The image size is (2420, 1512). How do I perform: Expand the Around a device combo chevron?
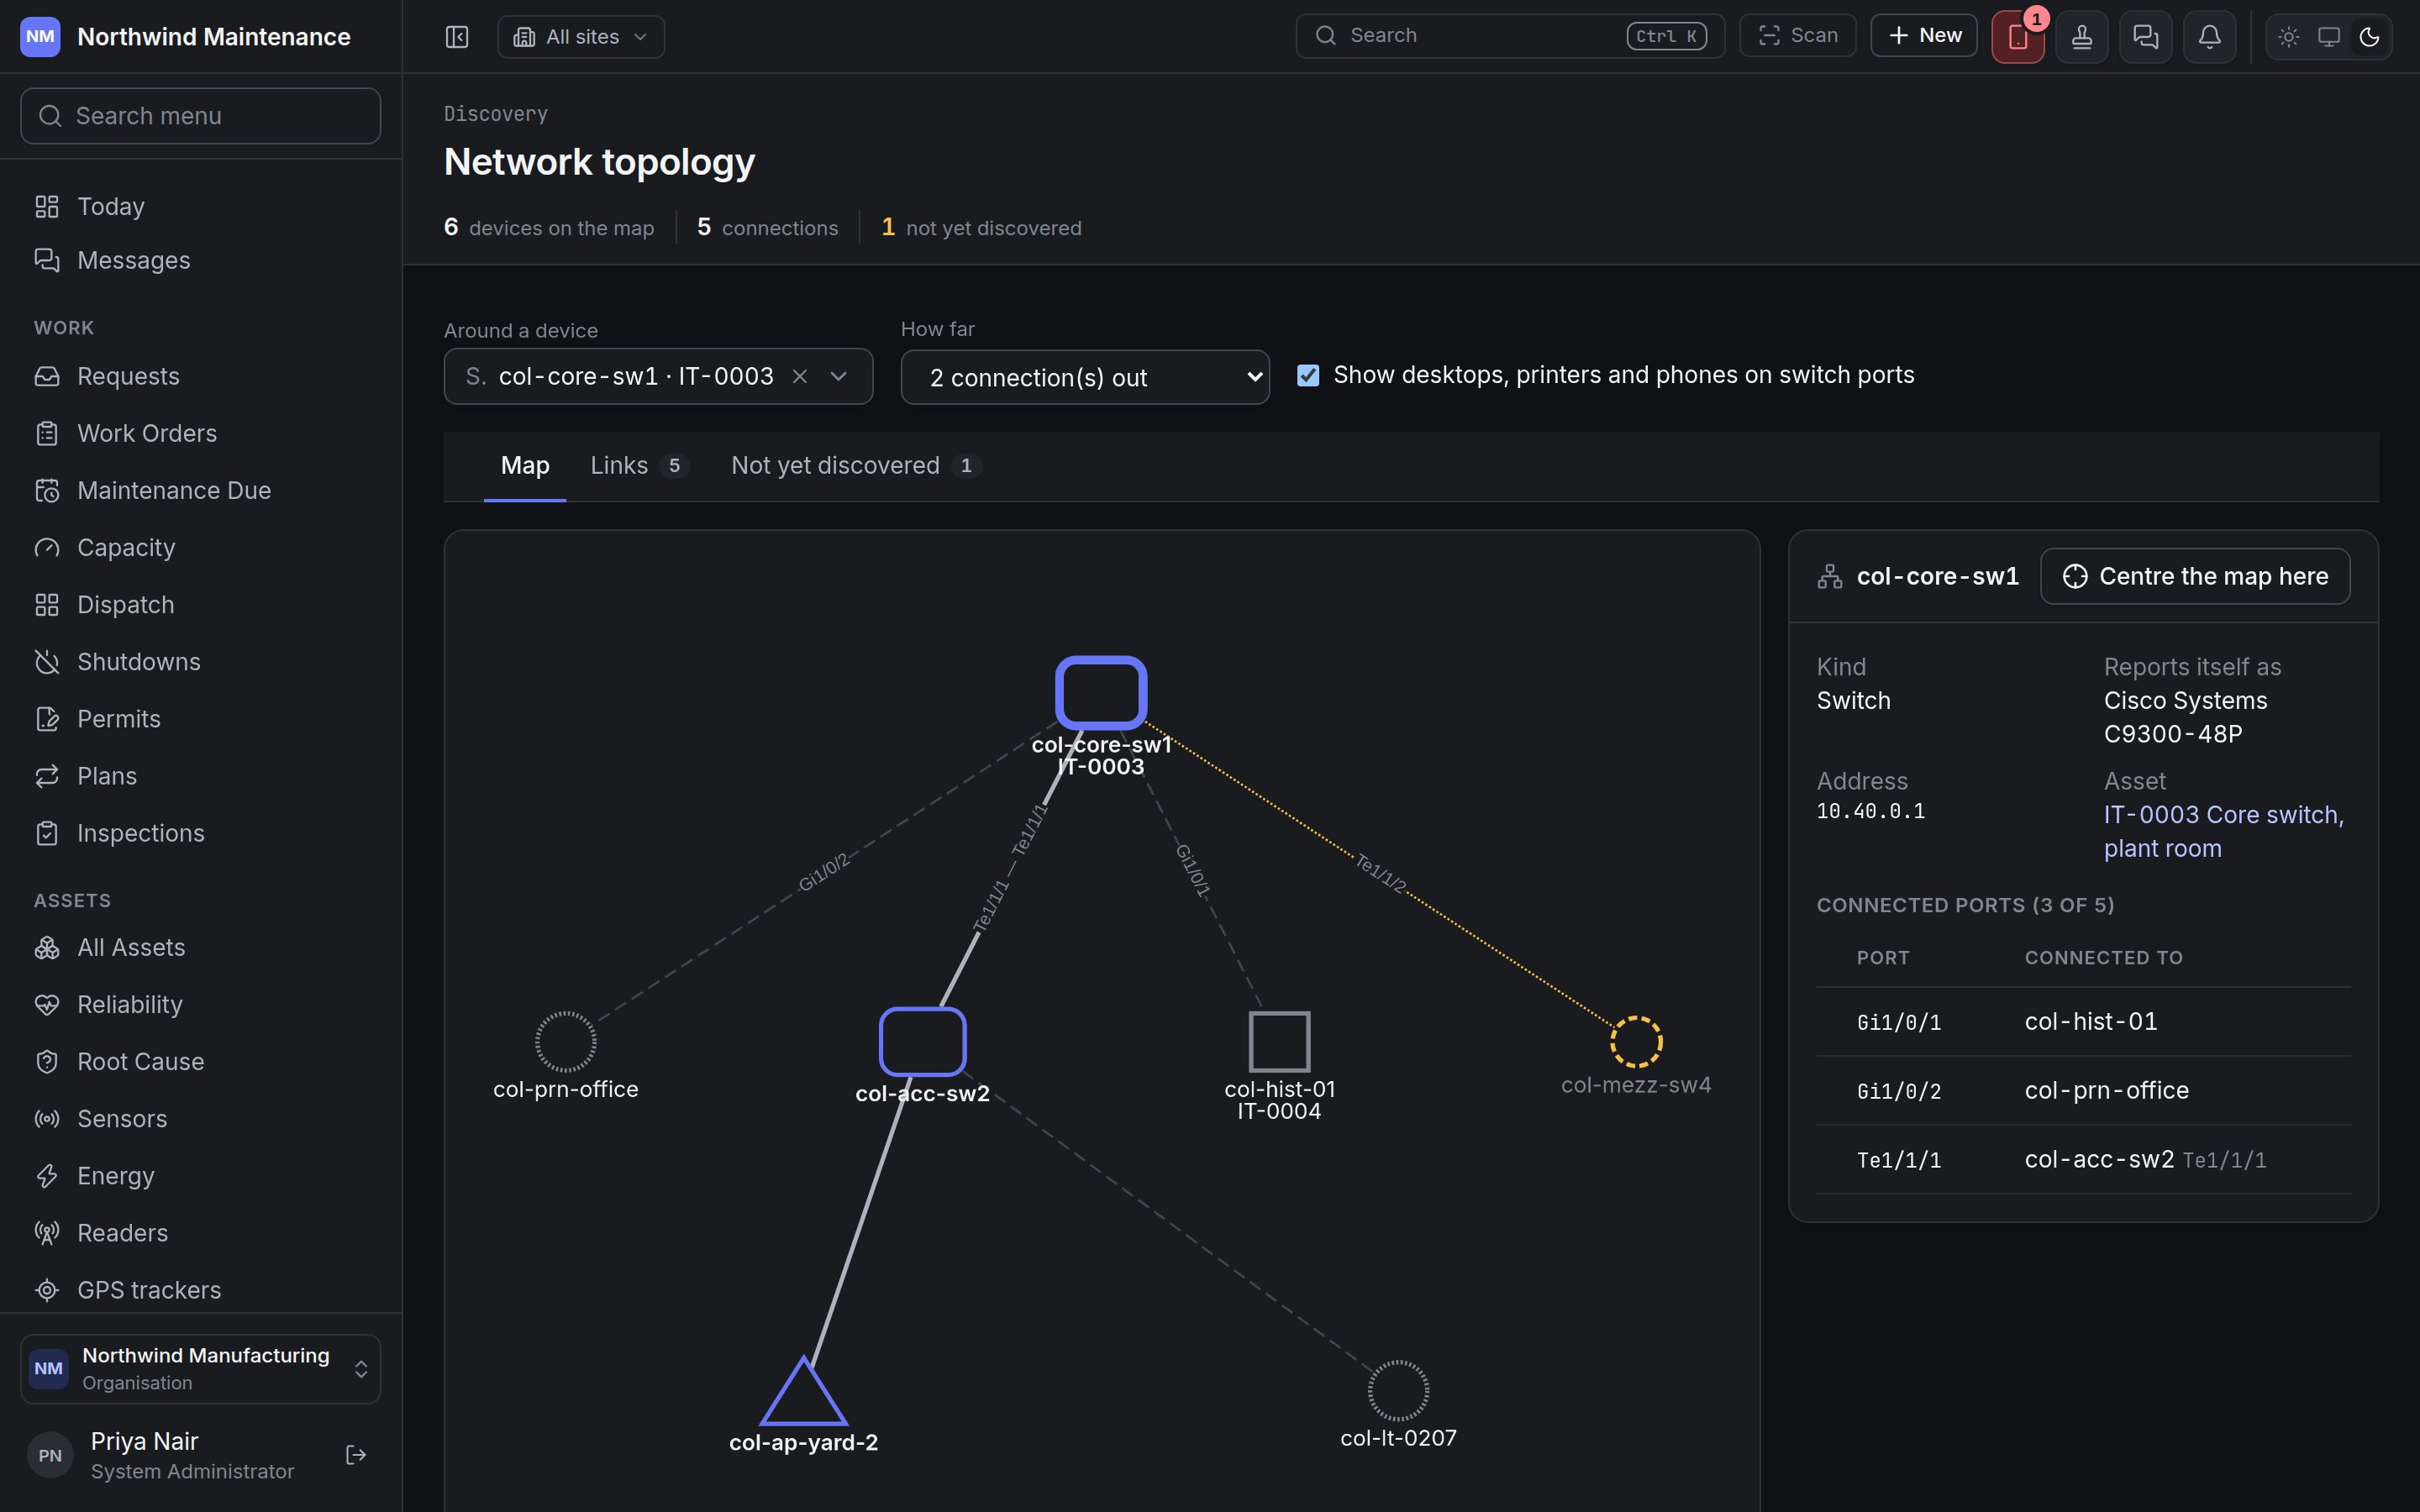[839, 376]
